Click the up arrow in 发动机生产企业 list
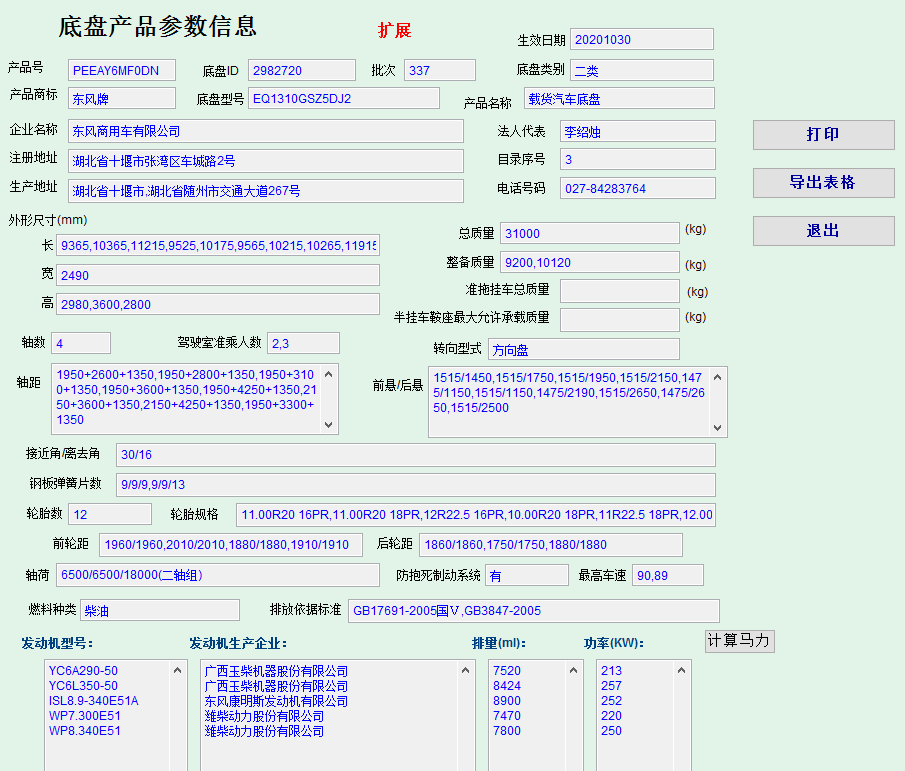Viewport: 905px width, 771px height. 465,670
